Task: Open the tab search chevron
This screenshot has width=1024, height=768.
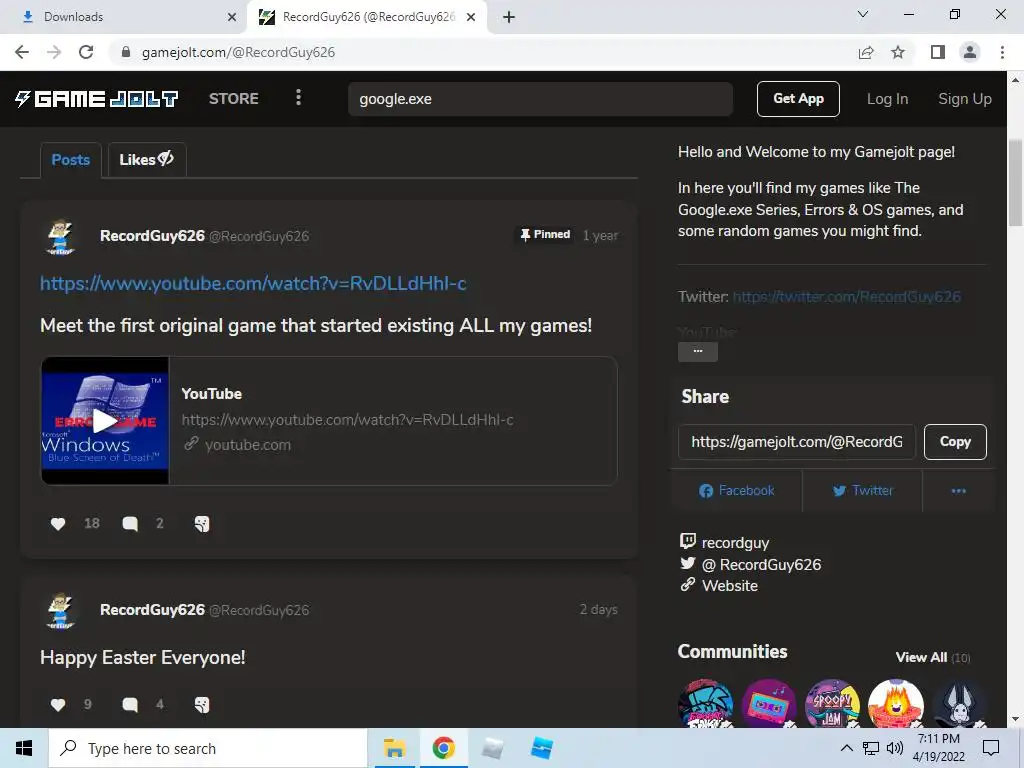Action: [863, 14]
